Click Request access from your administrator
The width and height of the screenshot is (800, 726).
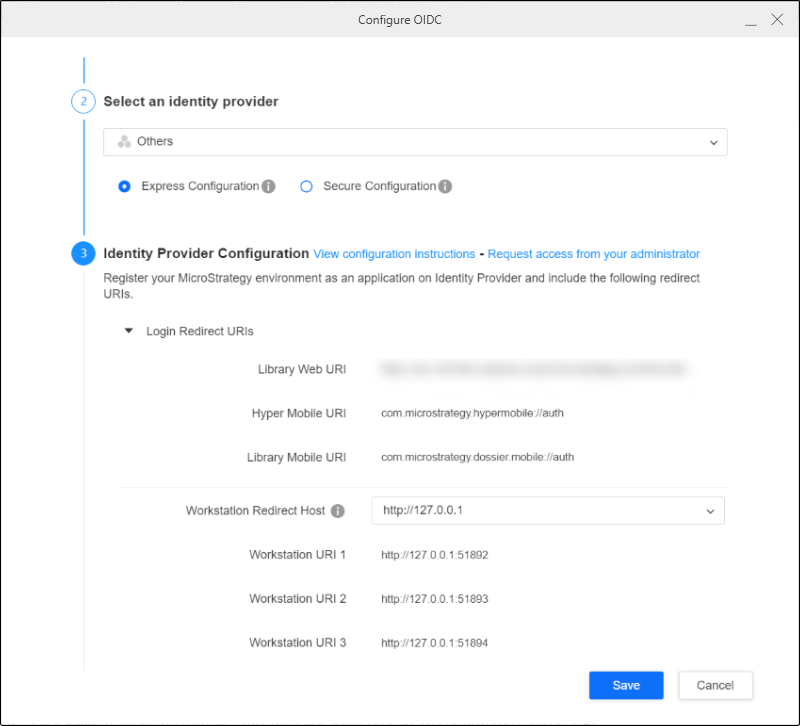tap(593, 253)
